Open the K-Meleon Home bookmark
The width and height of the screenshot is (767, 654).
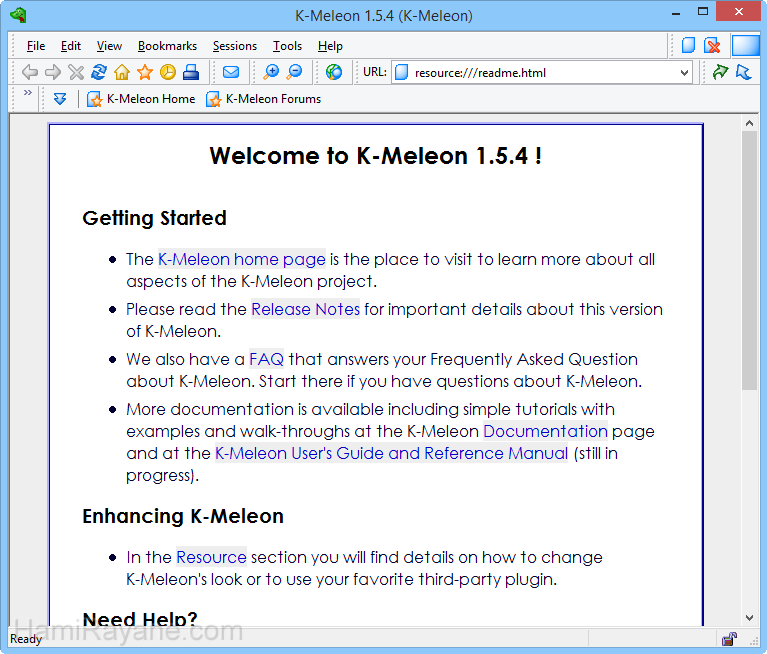pyautogui.click(x=141, y=99)
